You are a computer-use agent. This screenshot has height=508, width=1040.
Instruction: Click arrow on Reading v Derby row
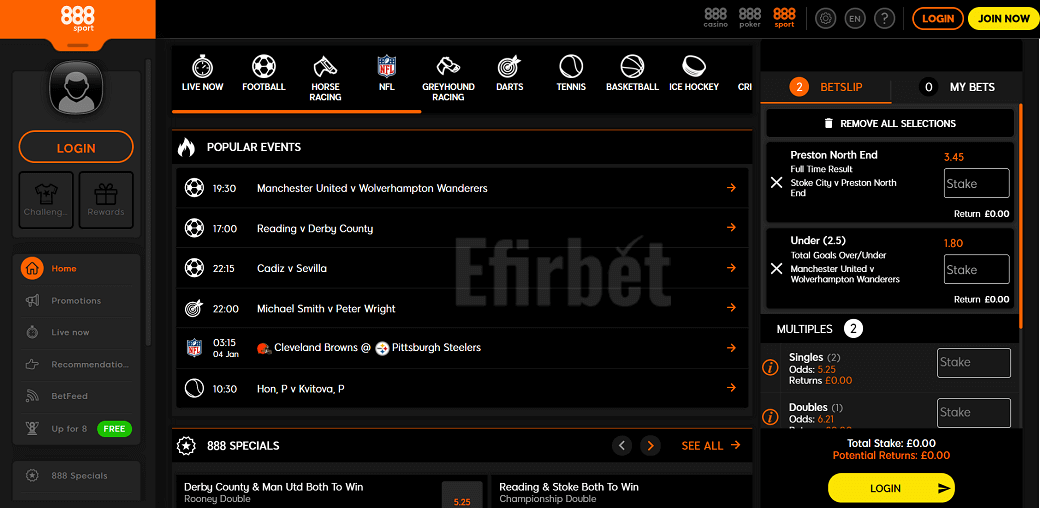pyautogui.click(x=732, y=227)
